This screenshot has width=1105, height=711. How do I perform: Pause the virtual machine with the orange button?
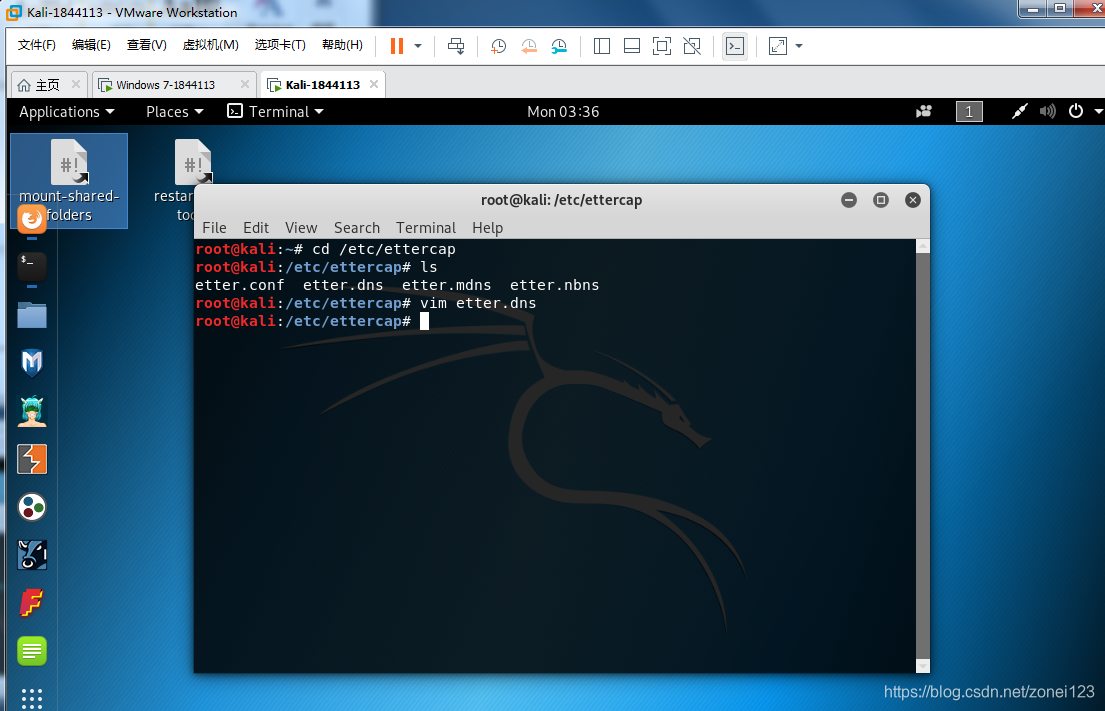point(397,46)
